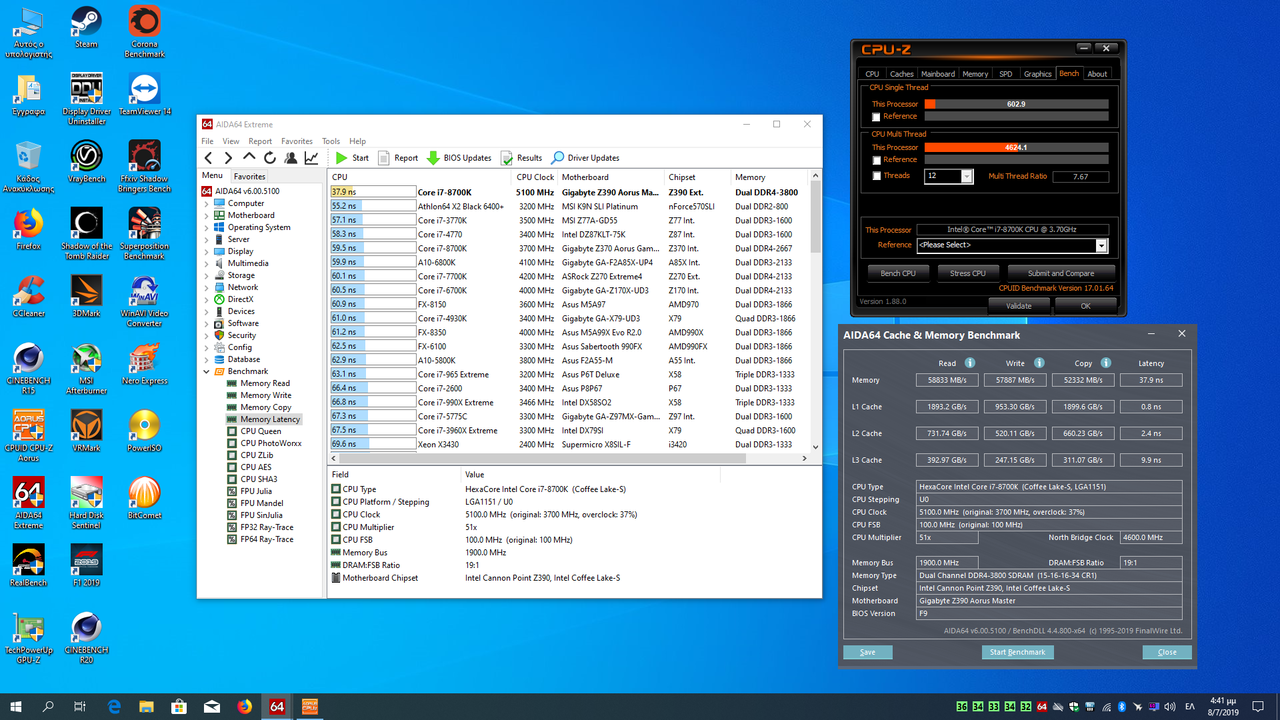Expand the Computer tree node
1280x720 pixels.
coord(207,203)
